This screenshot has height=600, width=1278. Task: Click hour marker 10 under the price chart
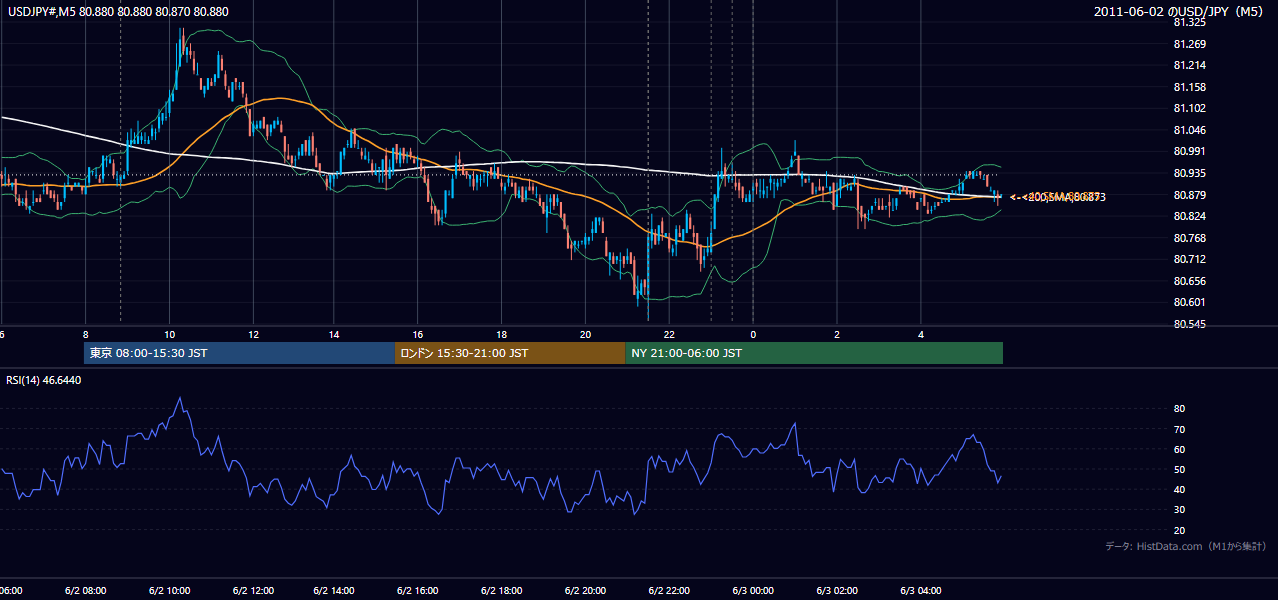pos(169,334)
